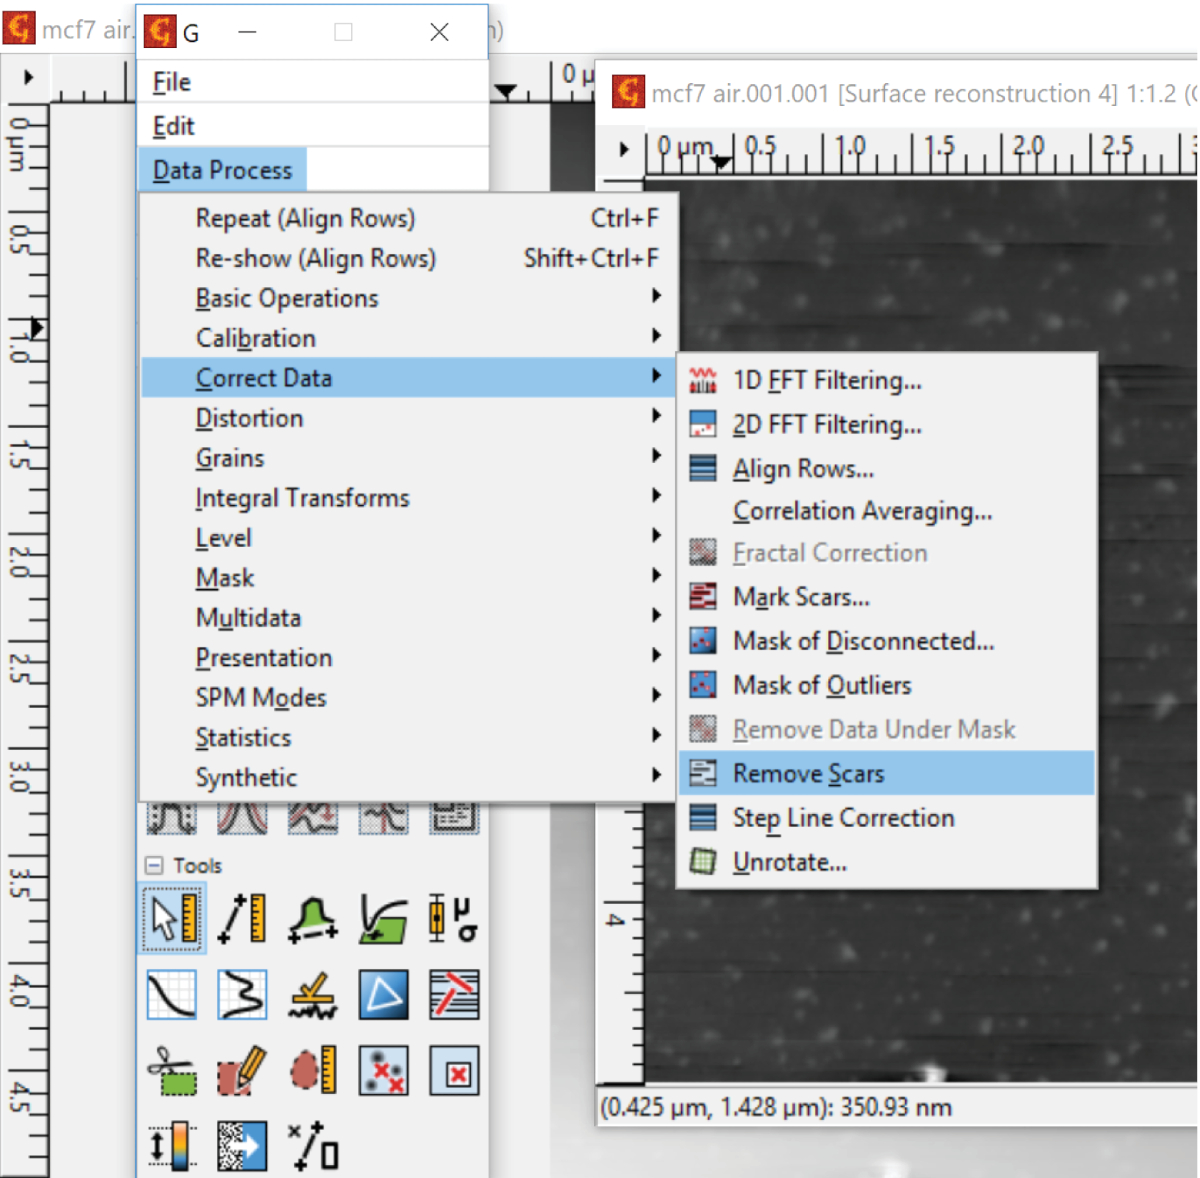1200x1178 pixels.
Task: Open the Level submenu
Action: 224,538
